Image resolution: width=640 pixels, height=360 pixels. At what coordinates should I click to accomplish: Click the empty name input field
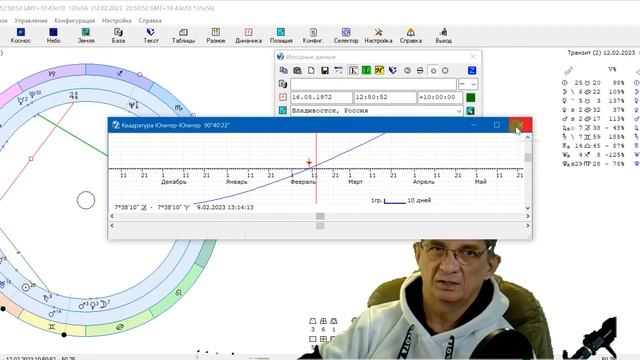[x=373, y=84]
